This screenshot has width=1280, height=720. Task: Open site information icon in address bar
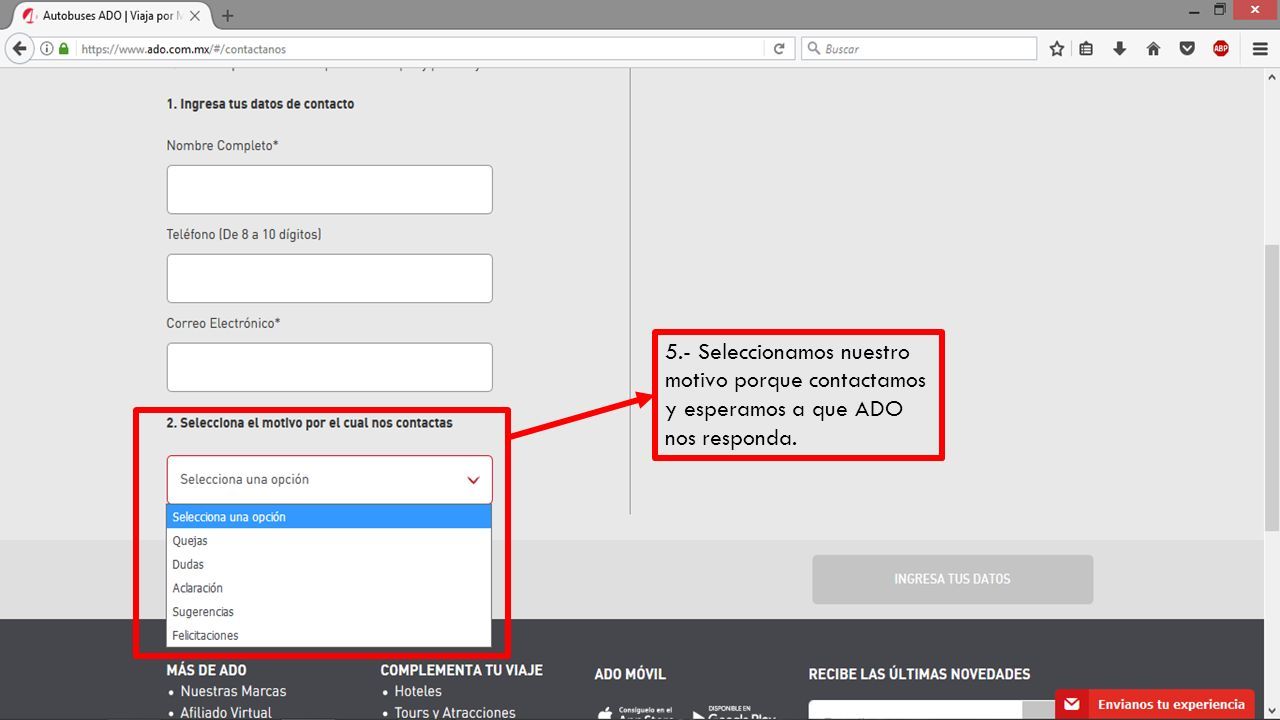(x=47, y=49)
